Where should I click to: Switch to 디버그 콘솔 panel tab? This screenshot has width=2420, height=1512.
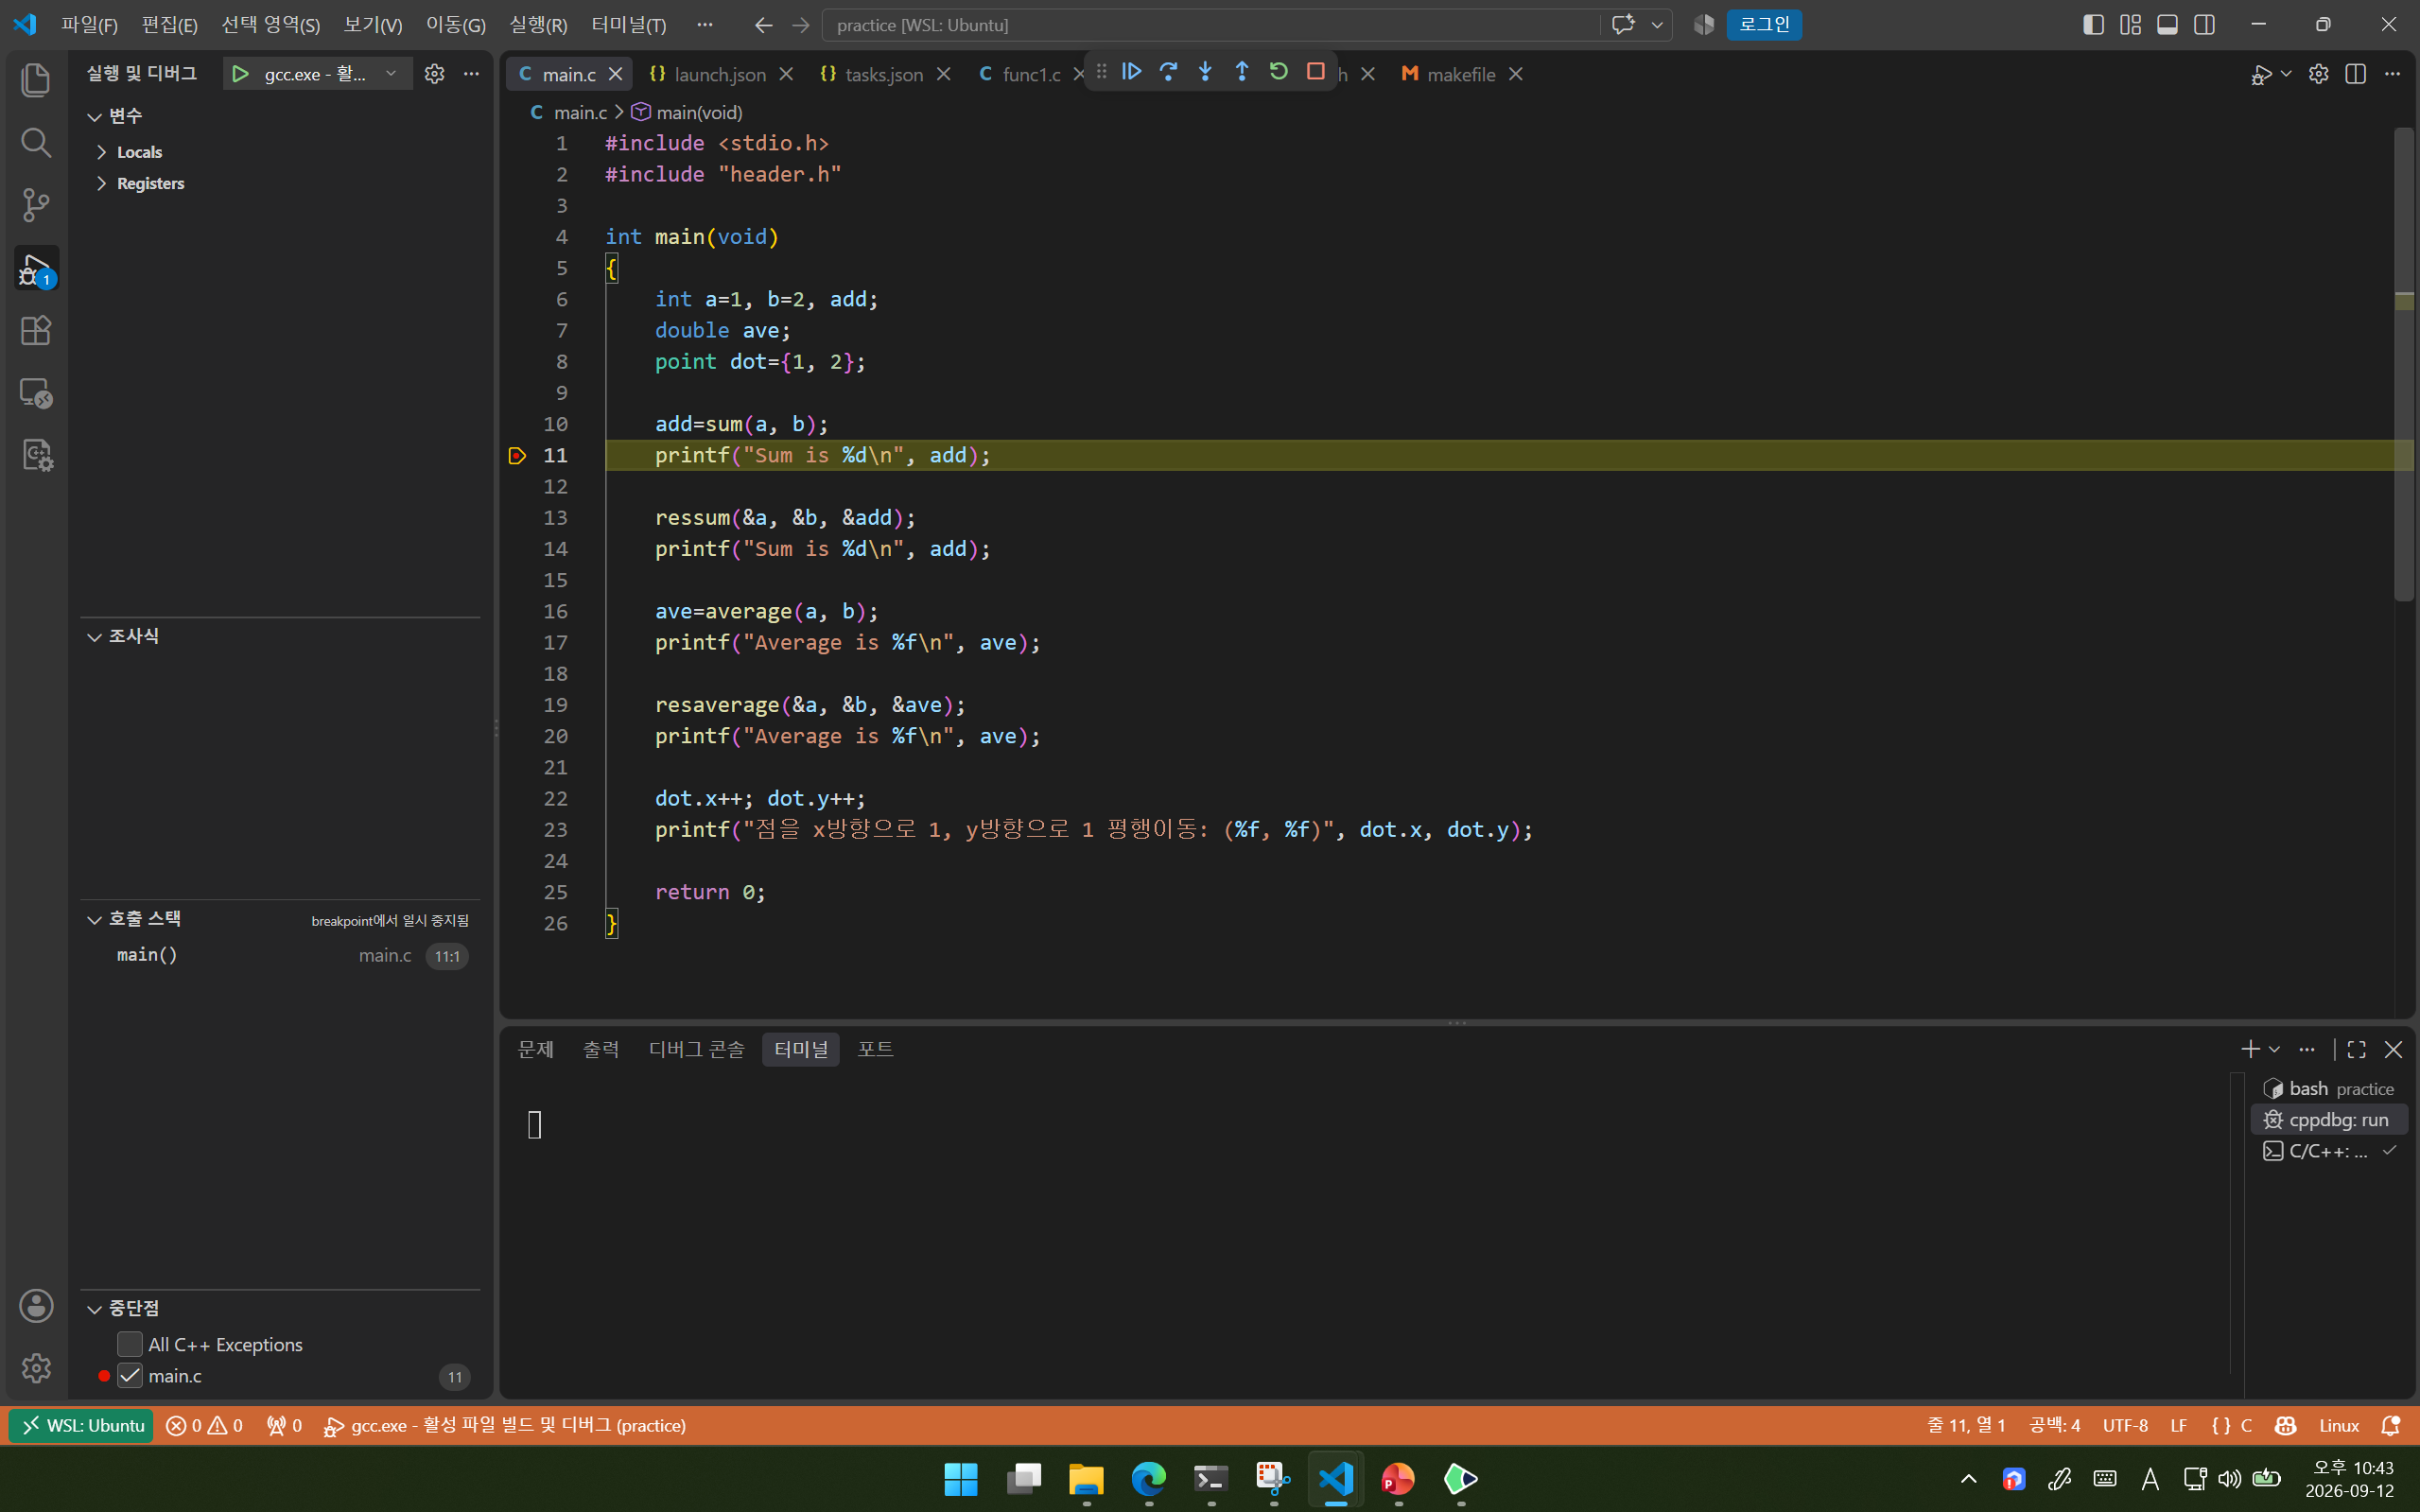pos(696,1049)
